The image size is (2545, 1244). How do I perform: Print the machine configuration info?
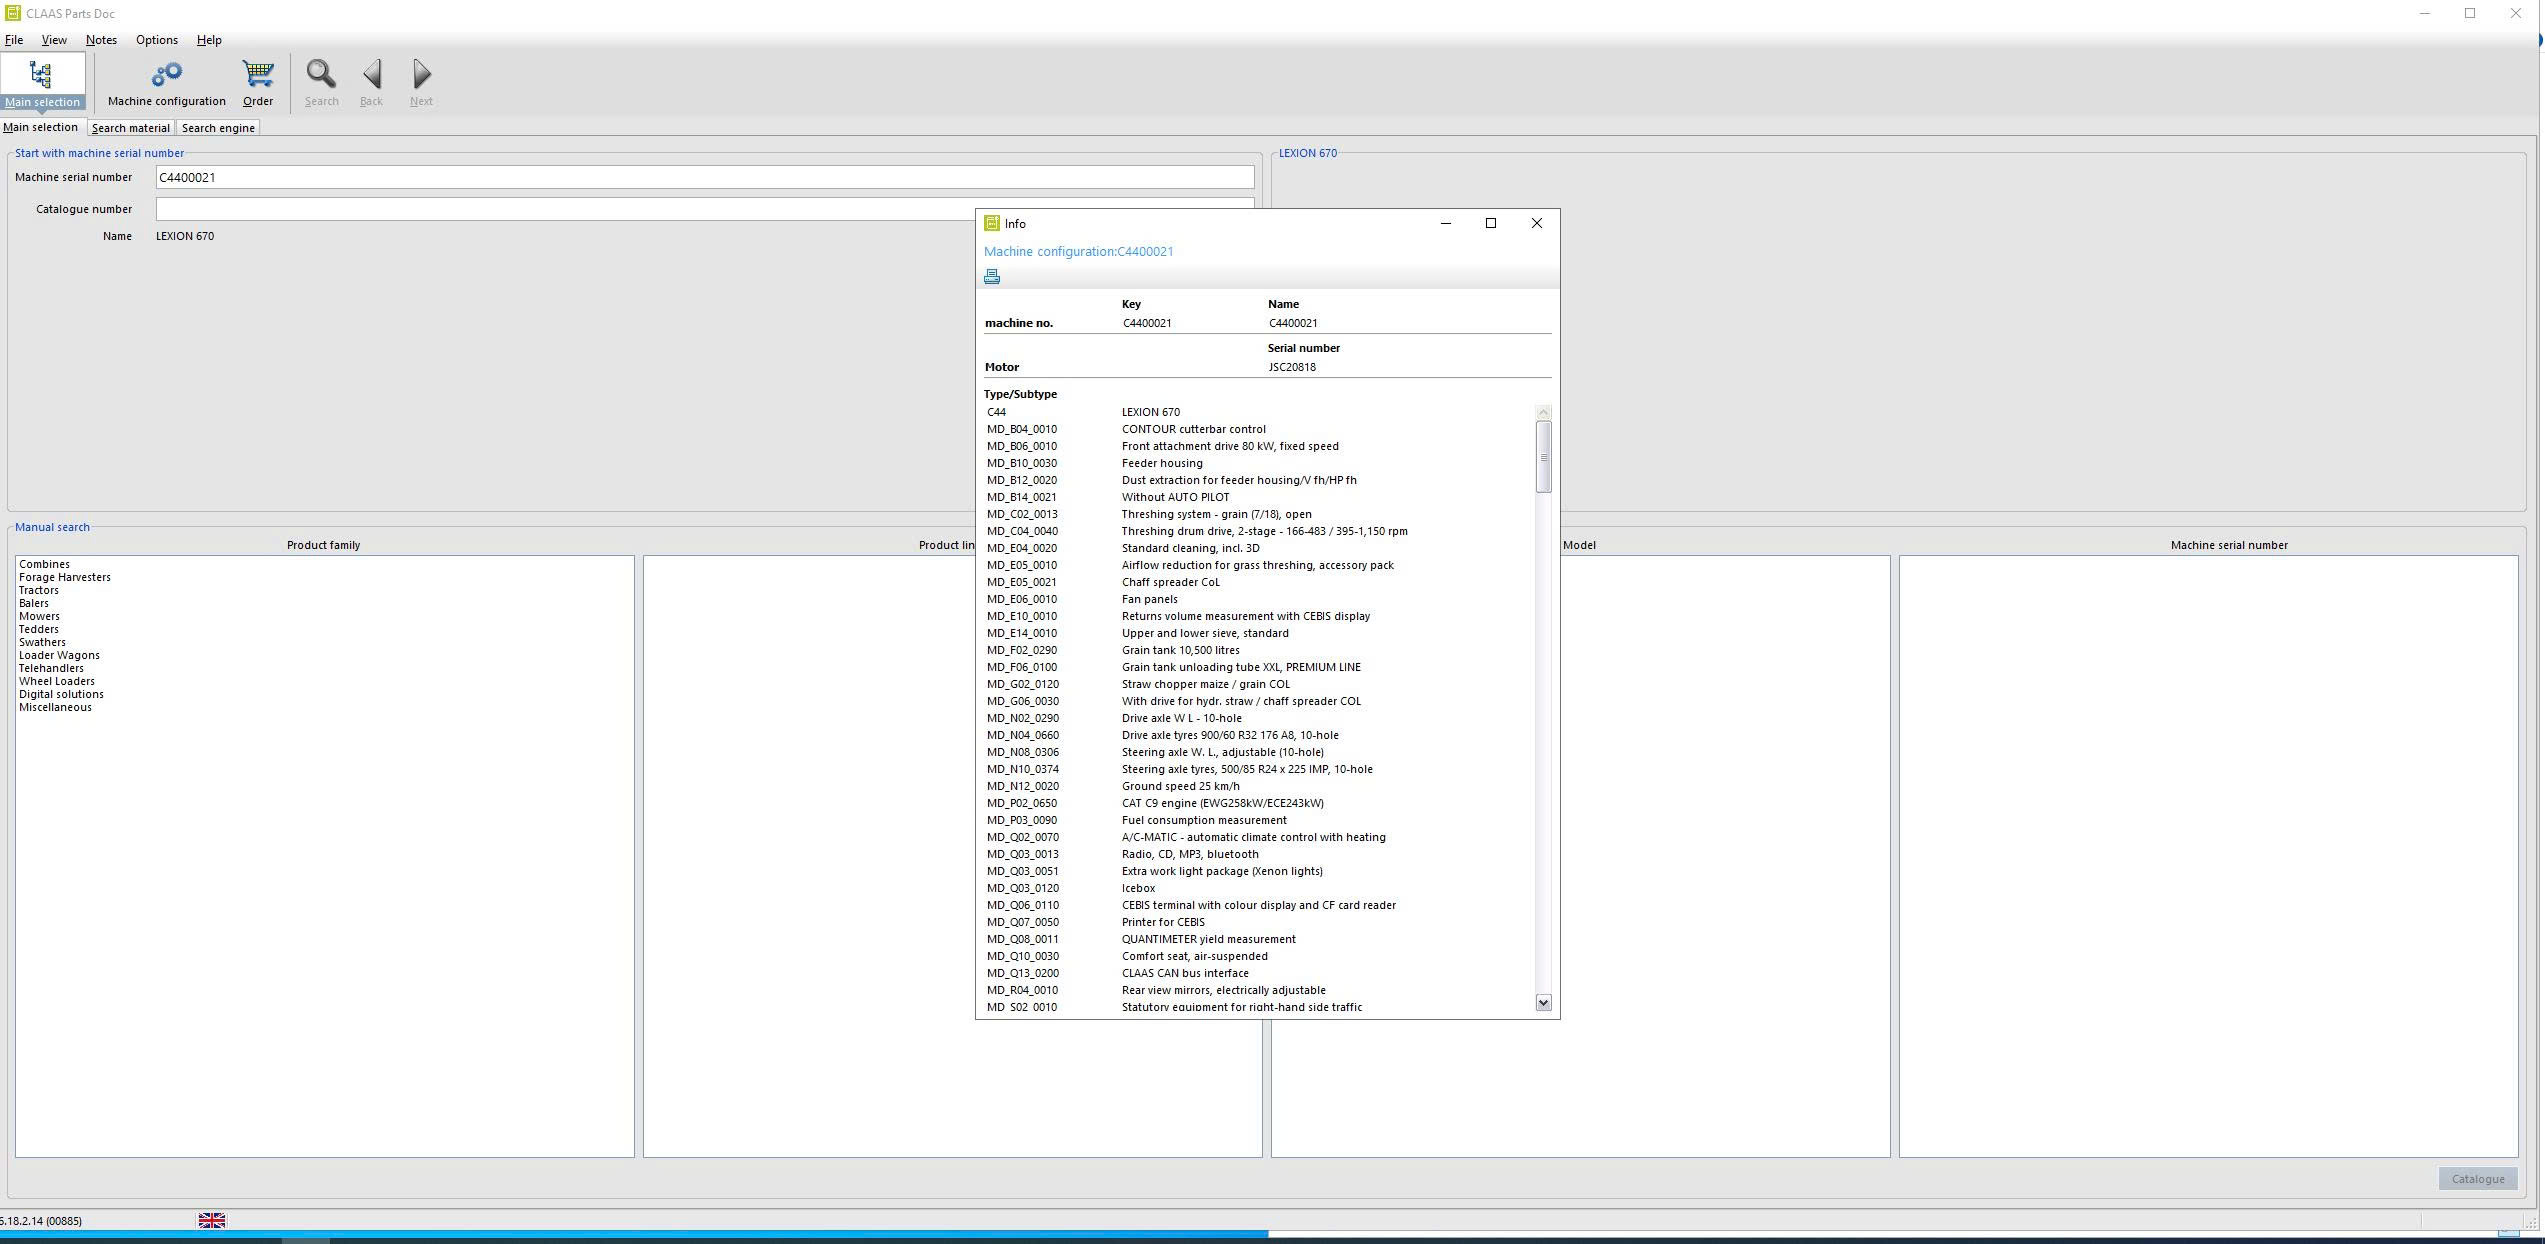992,277
